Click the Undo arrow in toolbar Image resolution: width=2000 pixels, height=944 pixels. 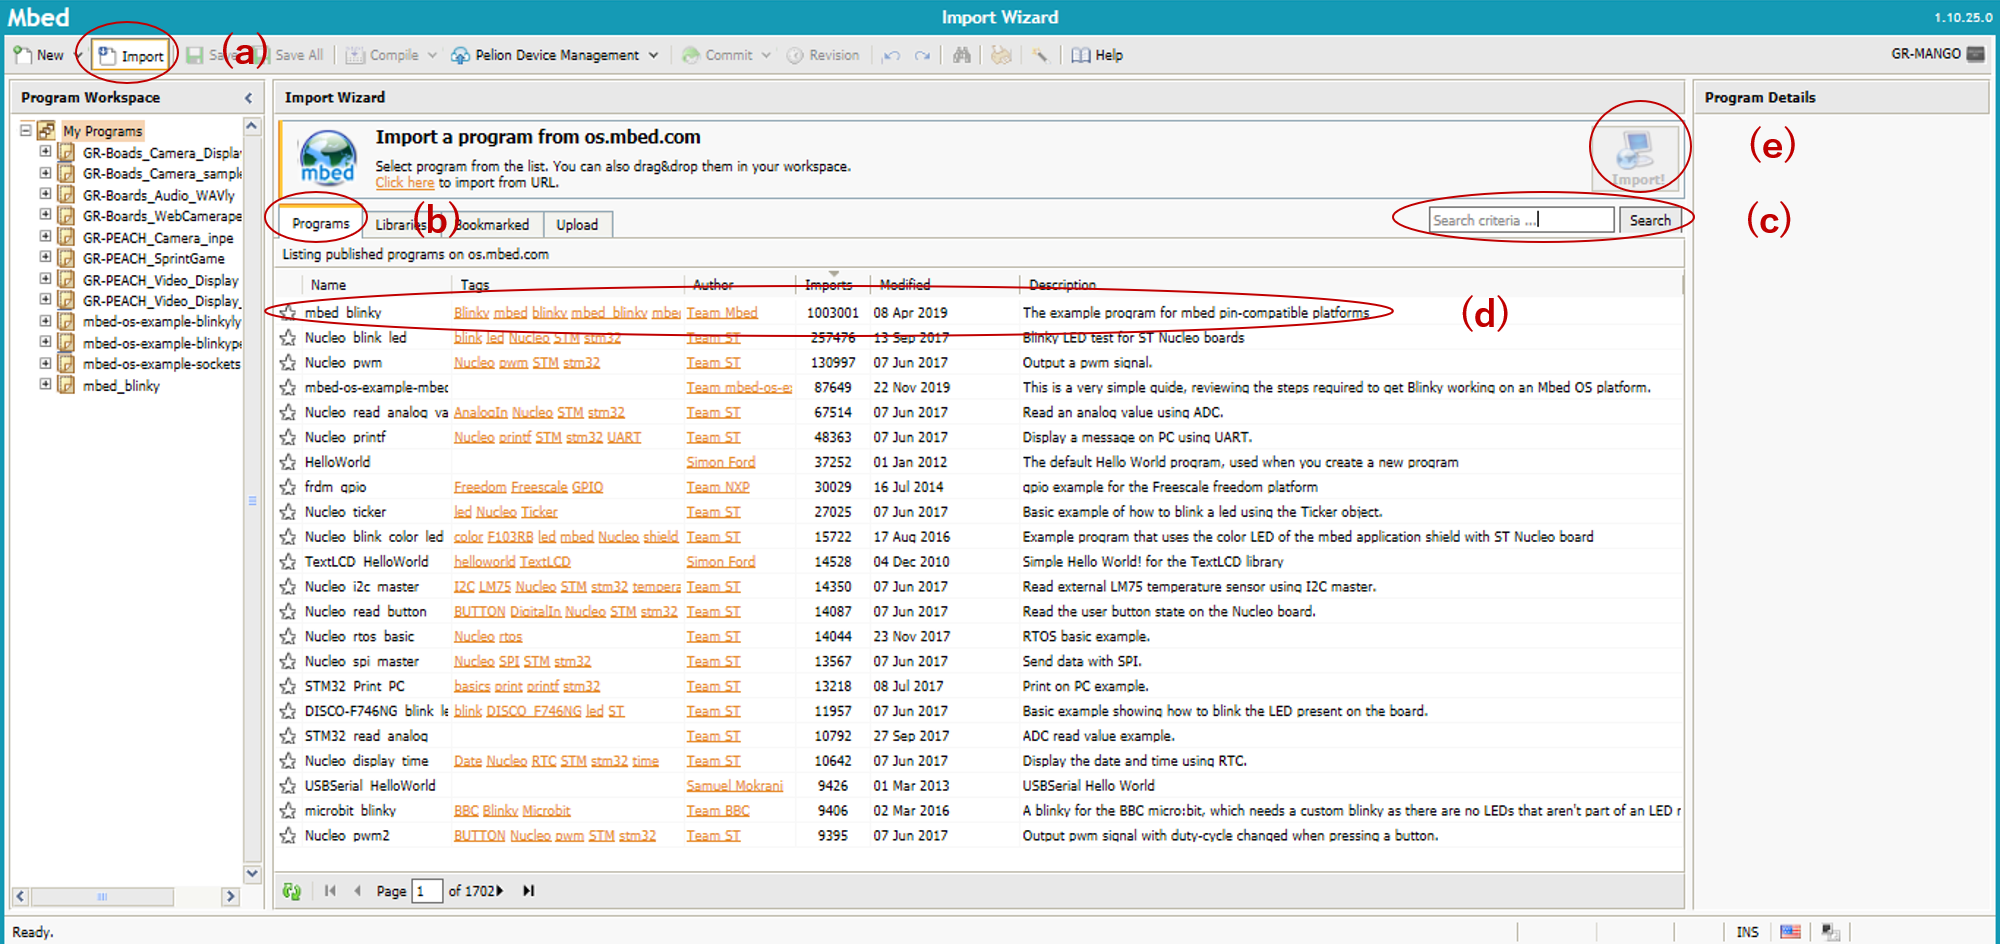point(891,56)
